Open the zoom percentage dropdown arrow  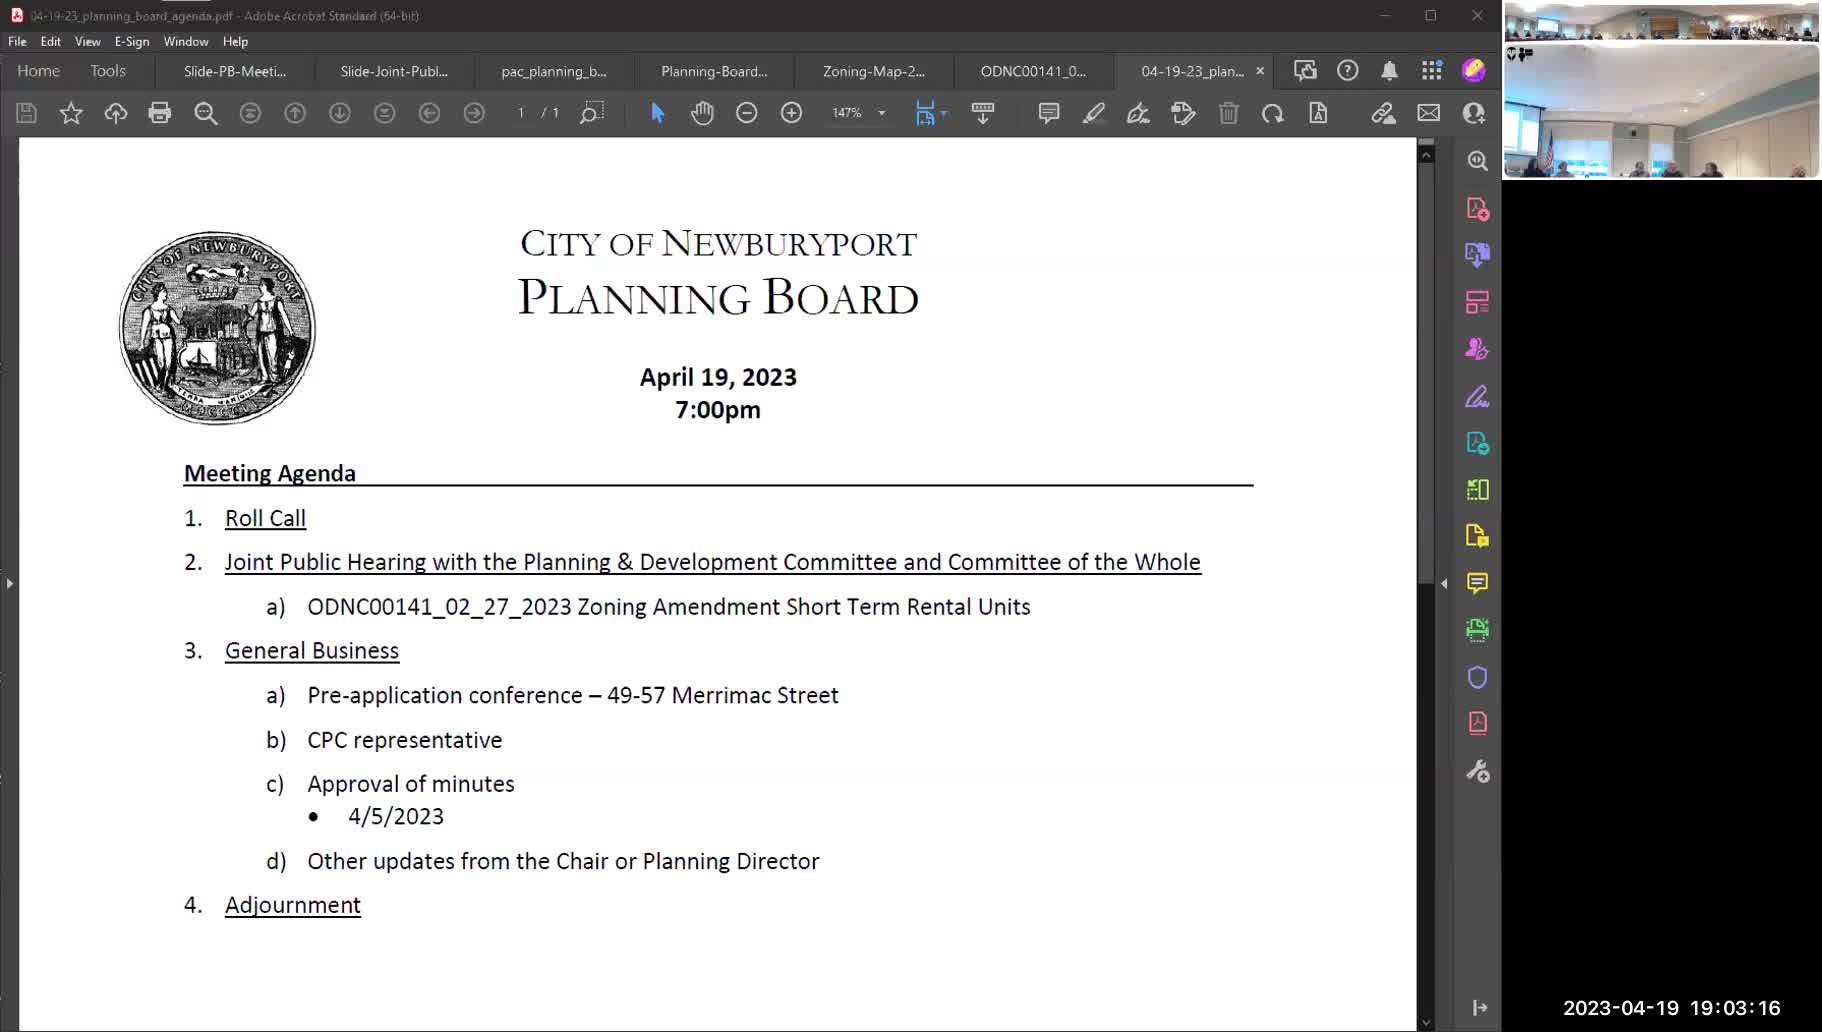[882, 113]
